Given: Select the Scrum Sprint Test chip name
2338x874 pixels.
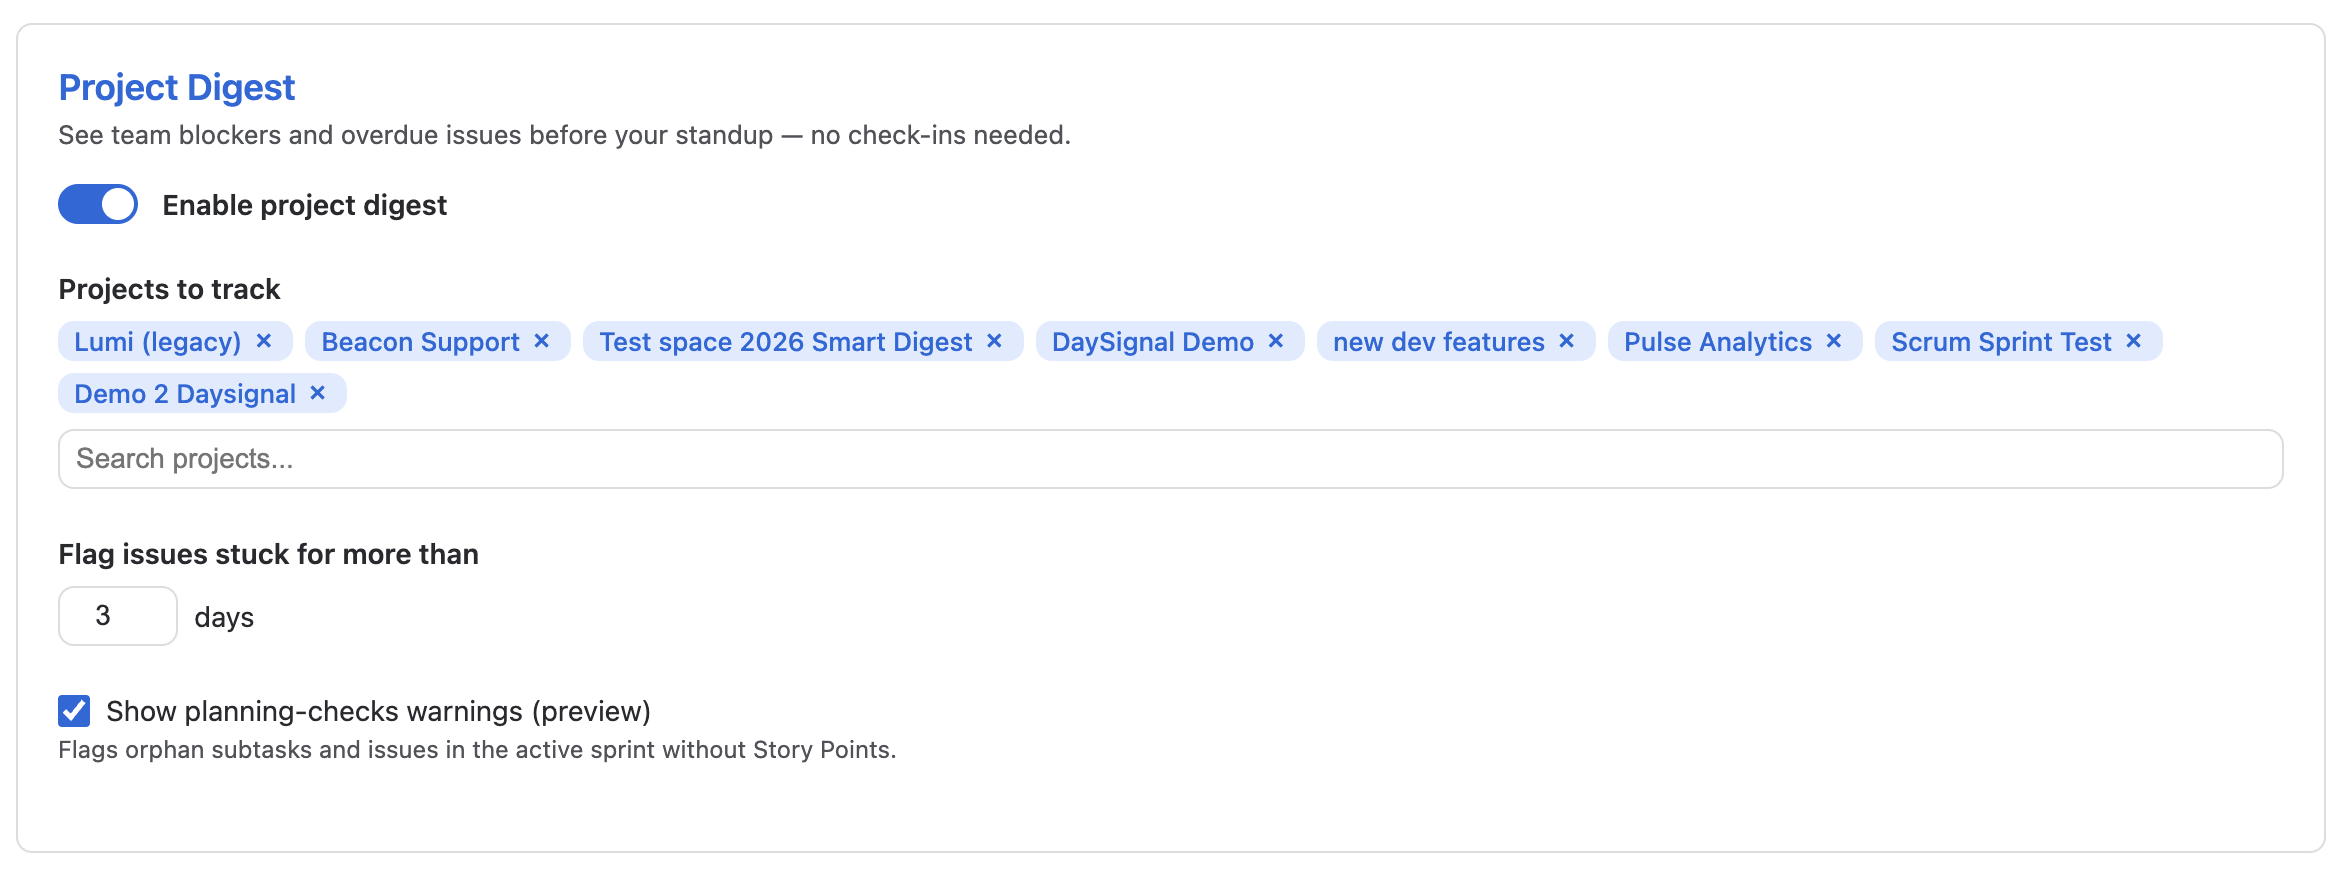Looking at the screenshot, I should click(2001, 342).
